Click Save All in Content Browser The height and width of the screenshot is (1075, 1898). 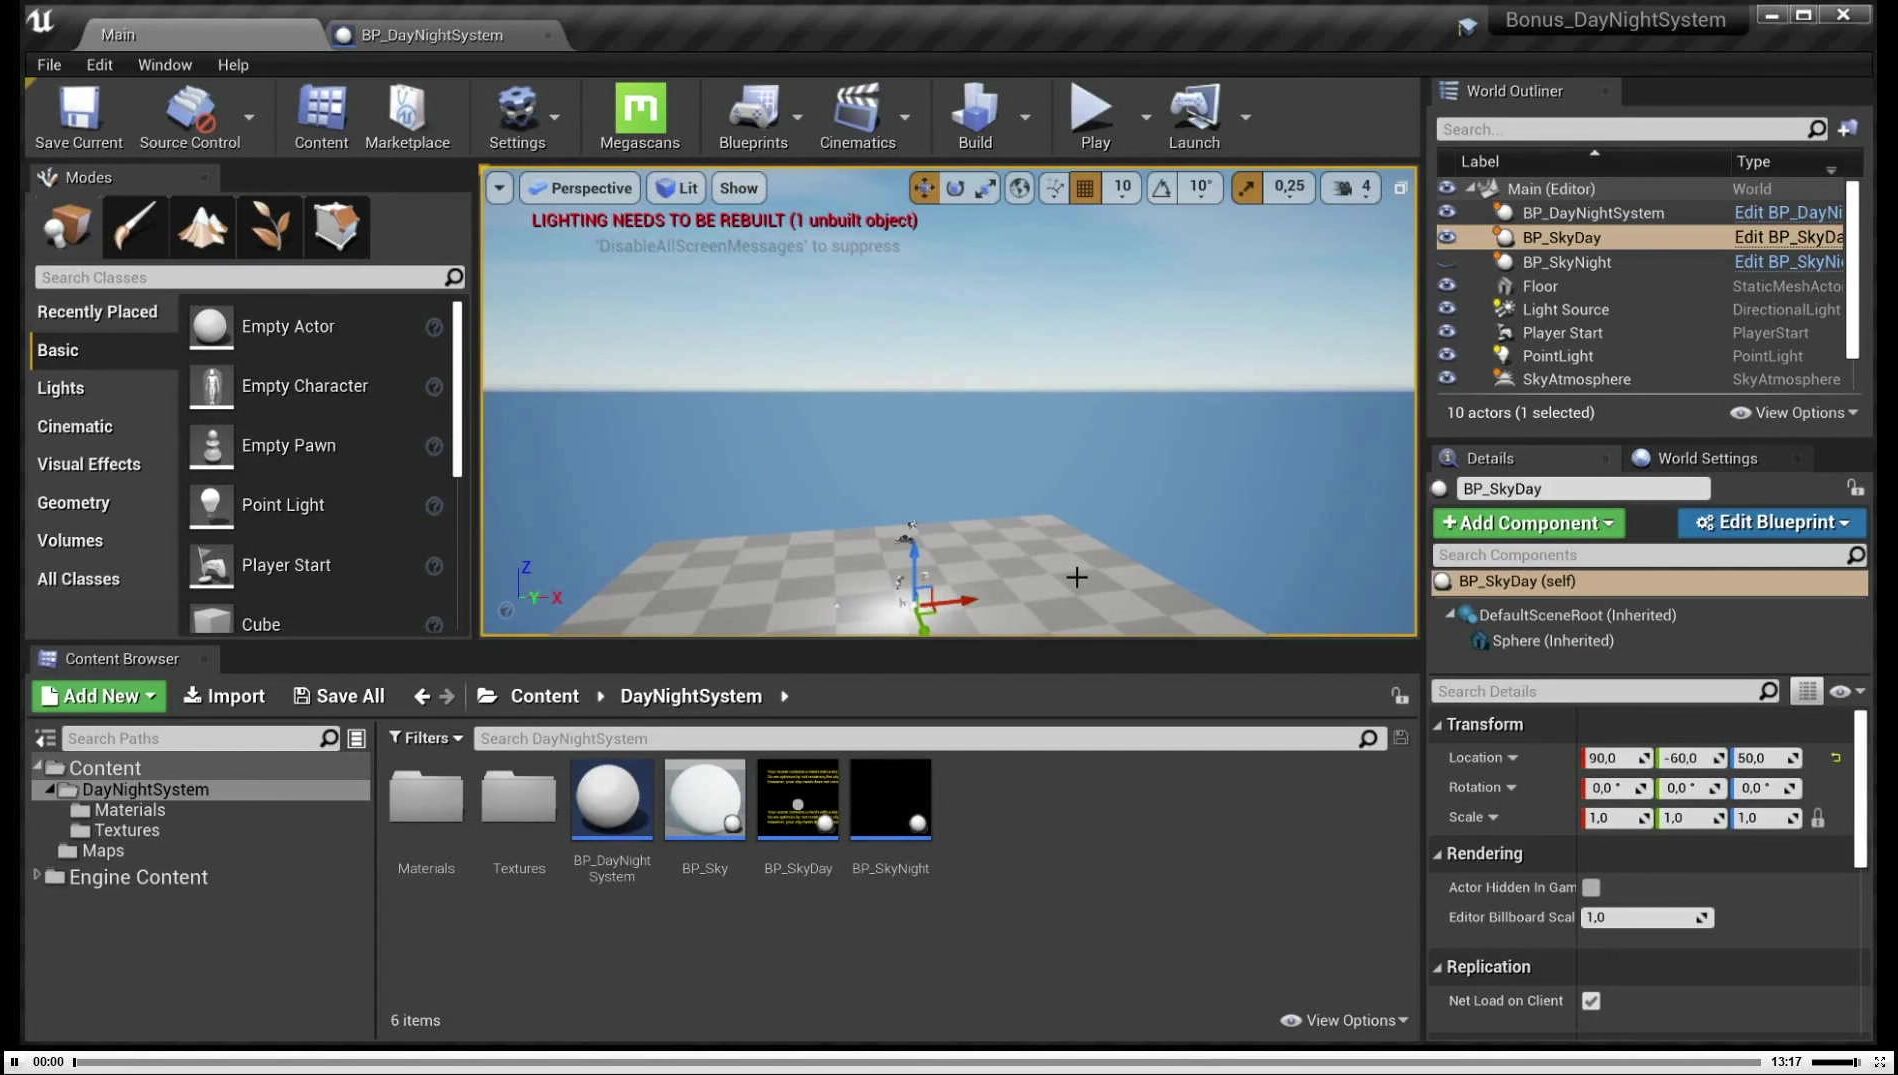tap(339, 696)
